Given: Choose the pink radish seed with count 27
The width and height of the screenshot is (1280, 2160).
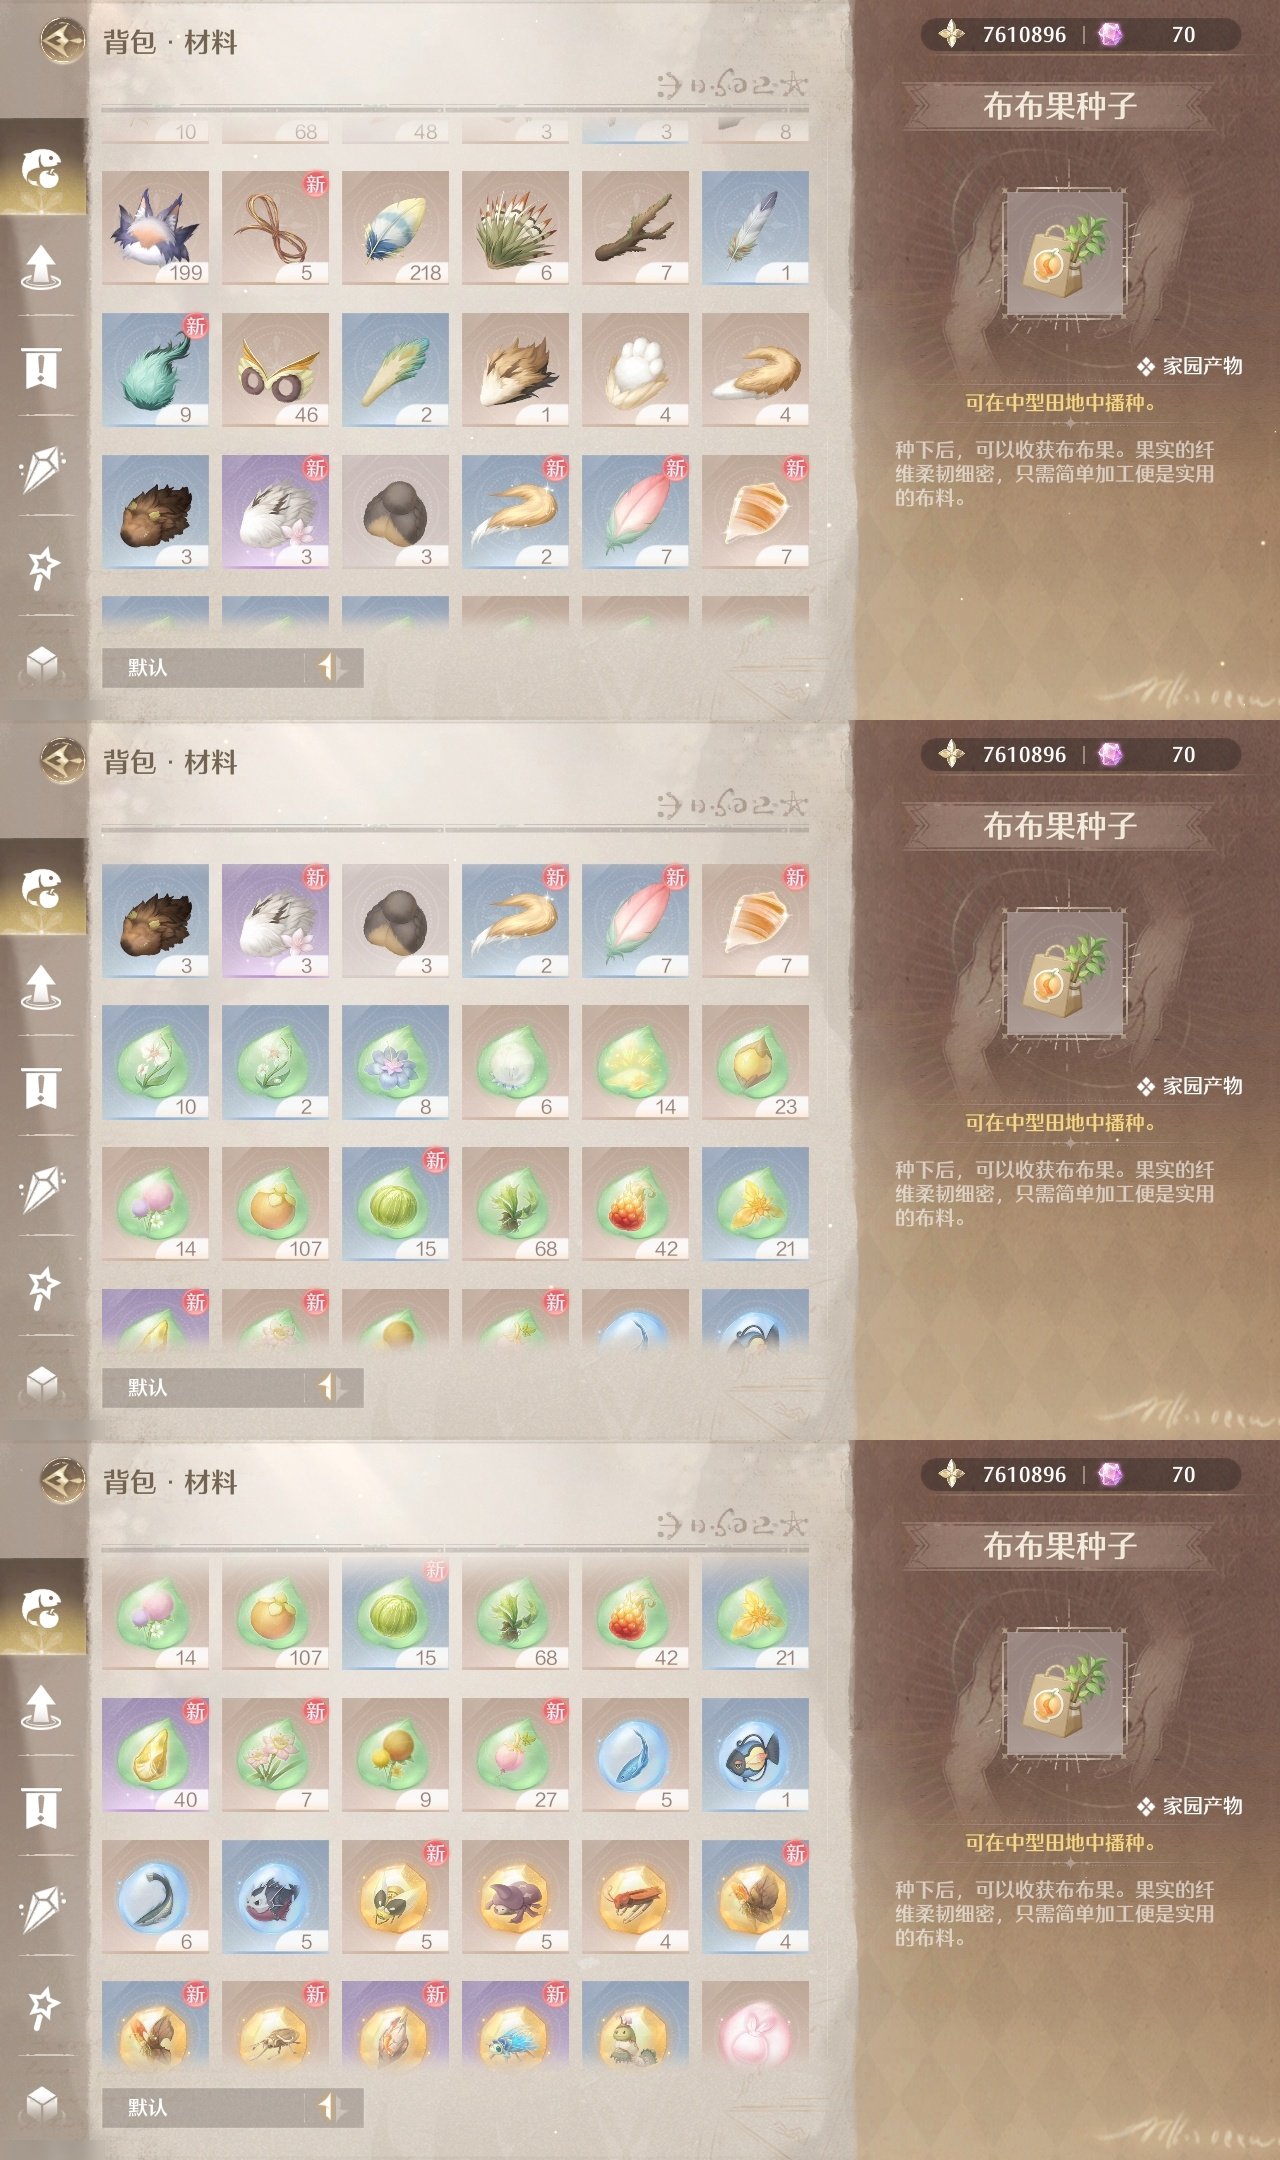Looking at the screenshot, I should coord(515,1755).
